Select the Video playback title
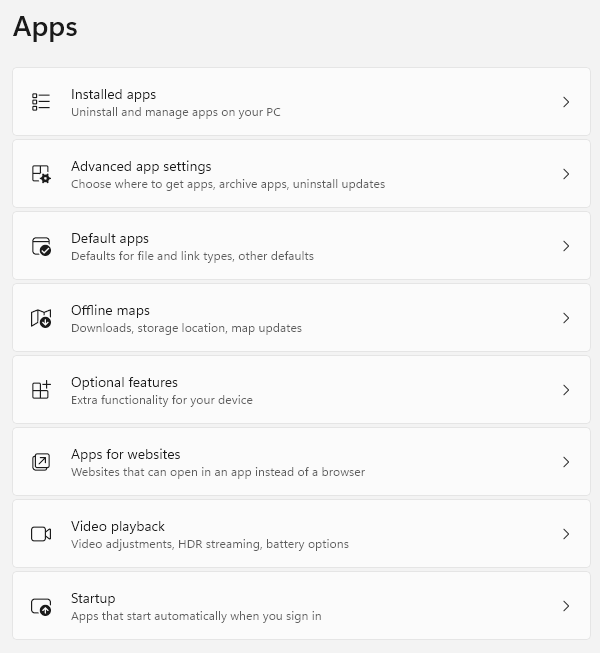Image resolution: width=600 pixels, height=653 pixels. pyautogui.click(x=118, y=526)
